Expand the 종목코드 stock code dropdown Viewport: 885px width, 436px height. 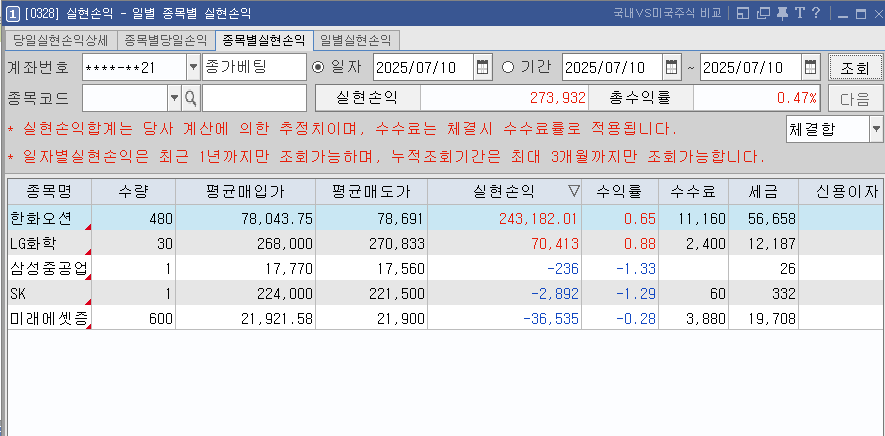click(x=174, y=98)
